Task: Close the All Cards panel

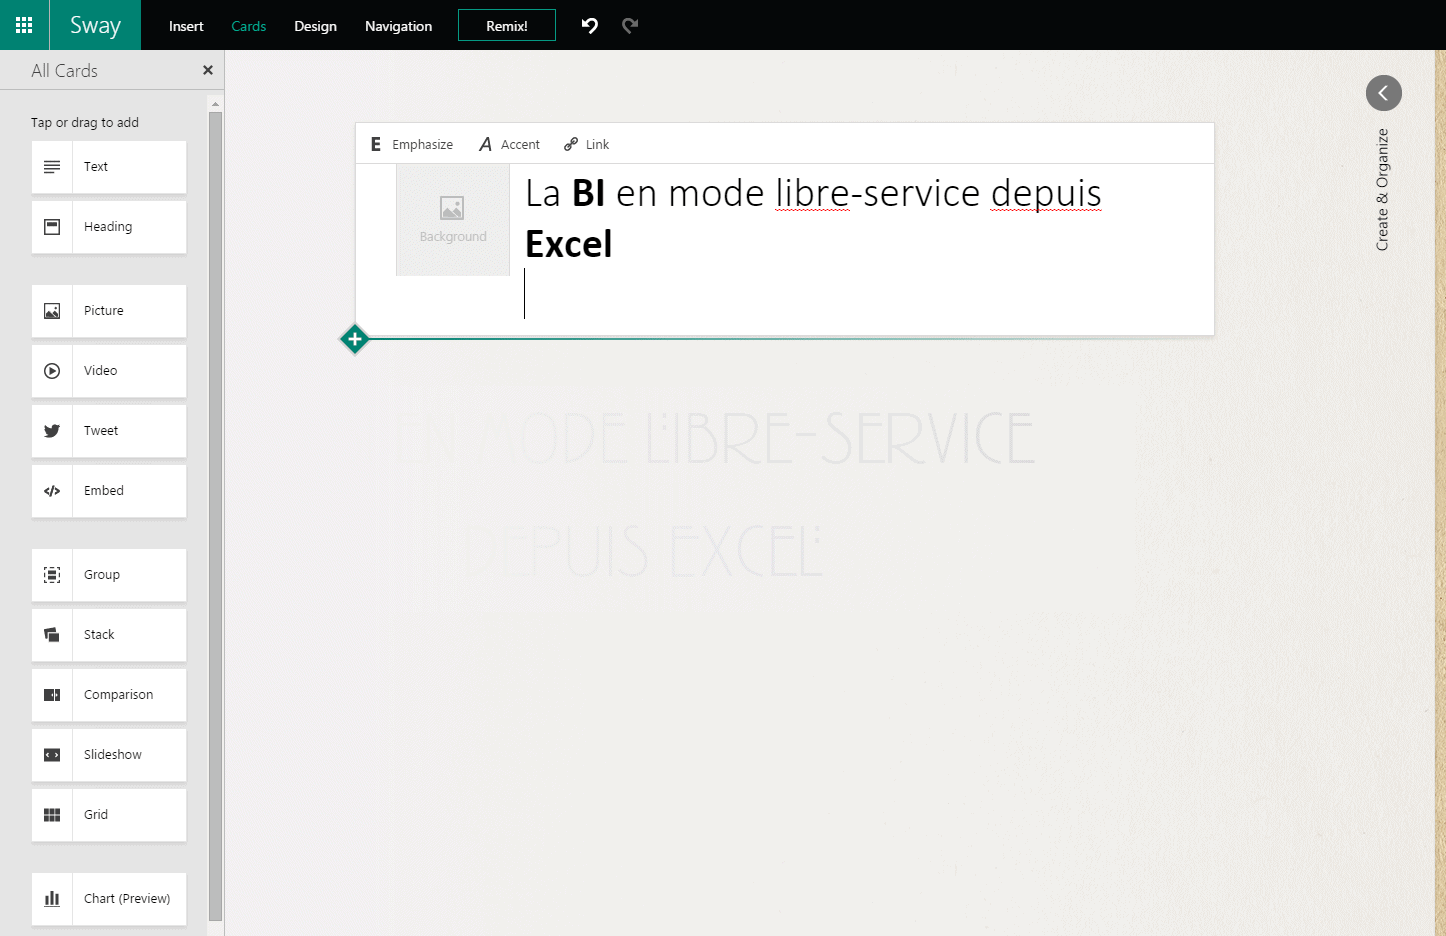Action: [208, 70]
